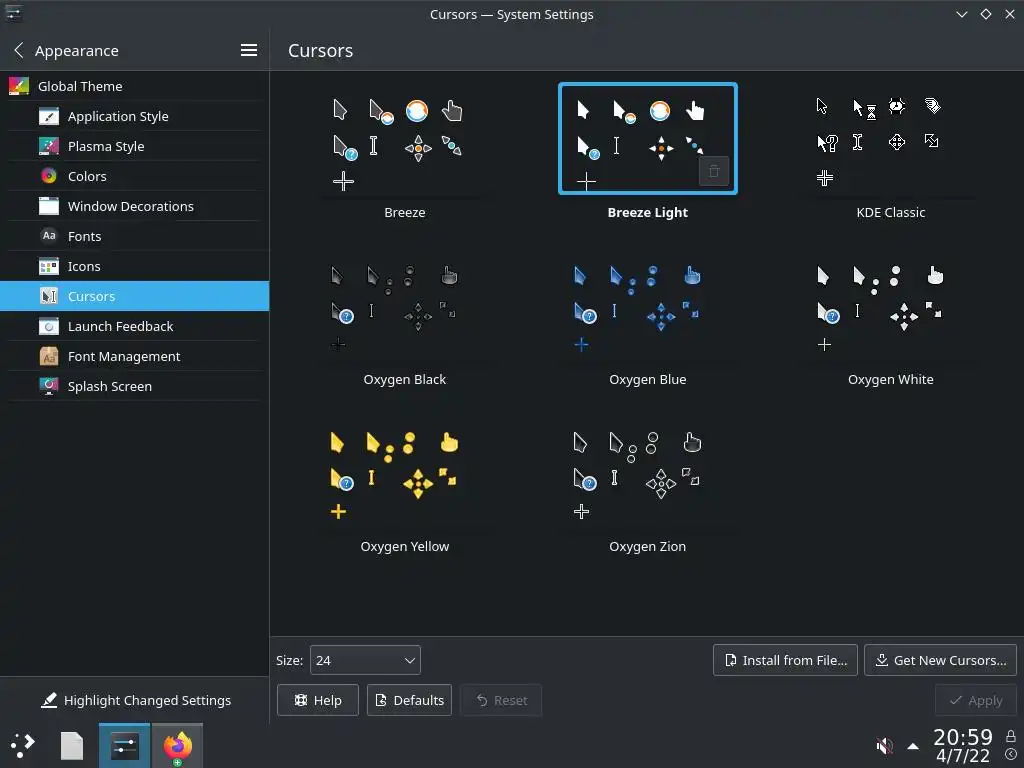The width and height of the screenshot is (1024, 768).
Task: Click the lock screen tray icon
Action: tap(1011, 737)
